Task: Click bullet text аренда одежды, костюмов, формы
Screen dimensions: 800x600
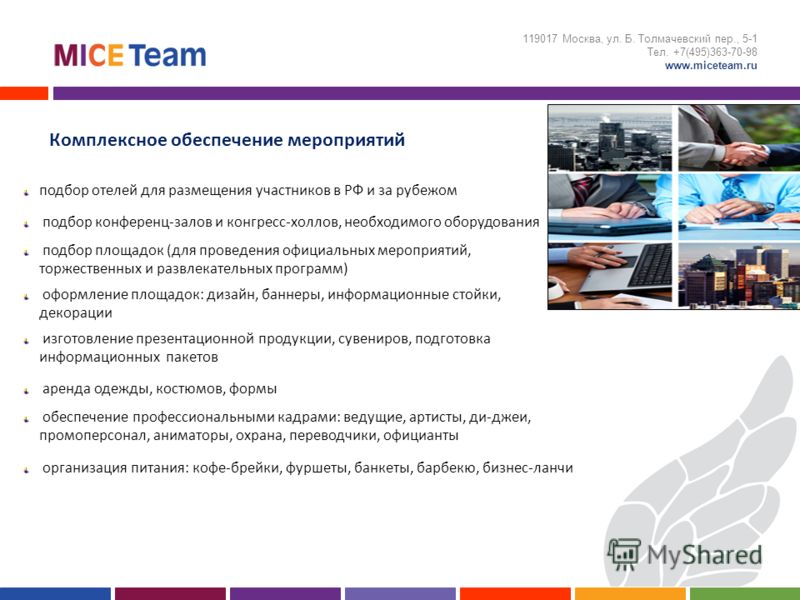Action: click(x=159, y=389)
